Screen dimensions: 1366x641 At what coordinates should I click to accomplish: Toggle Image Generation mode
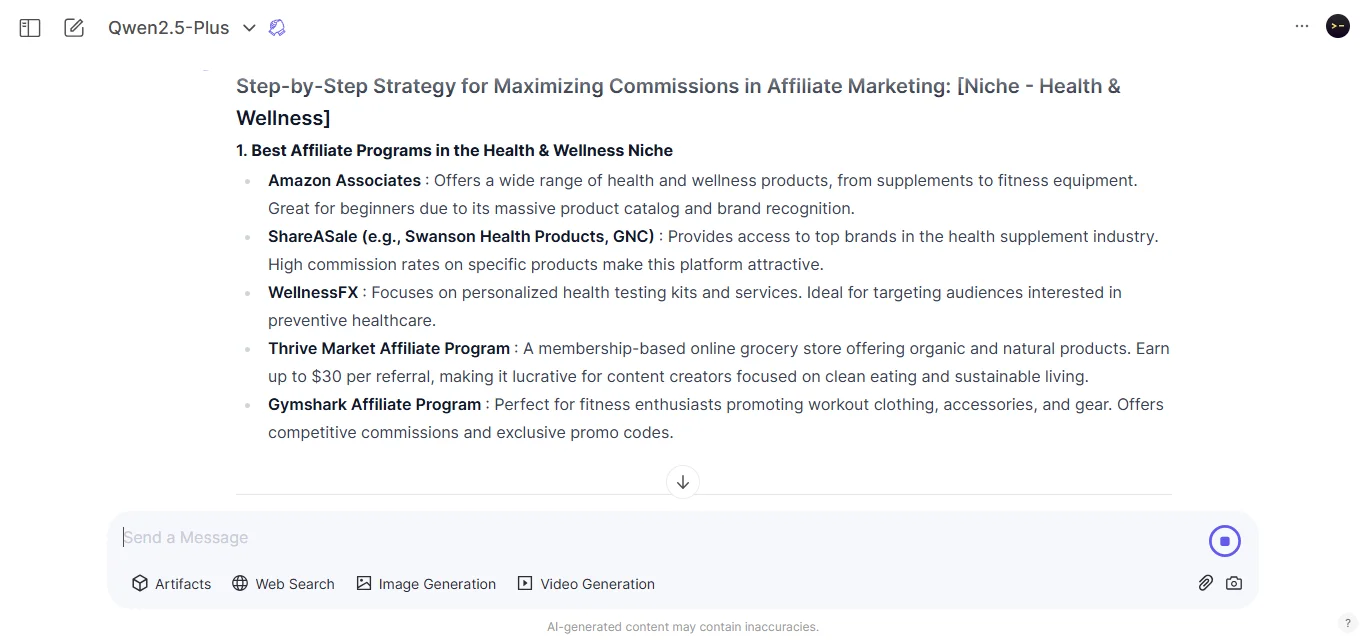[426, 583]
